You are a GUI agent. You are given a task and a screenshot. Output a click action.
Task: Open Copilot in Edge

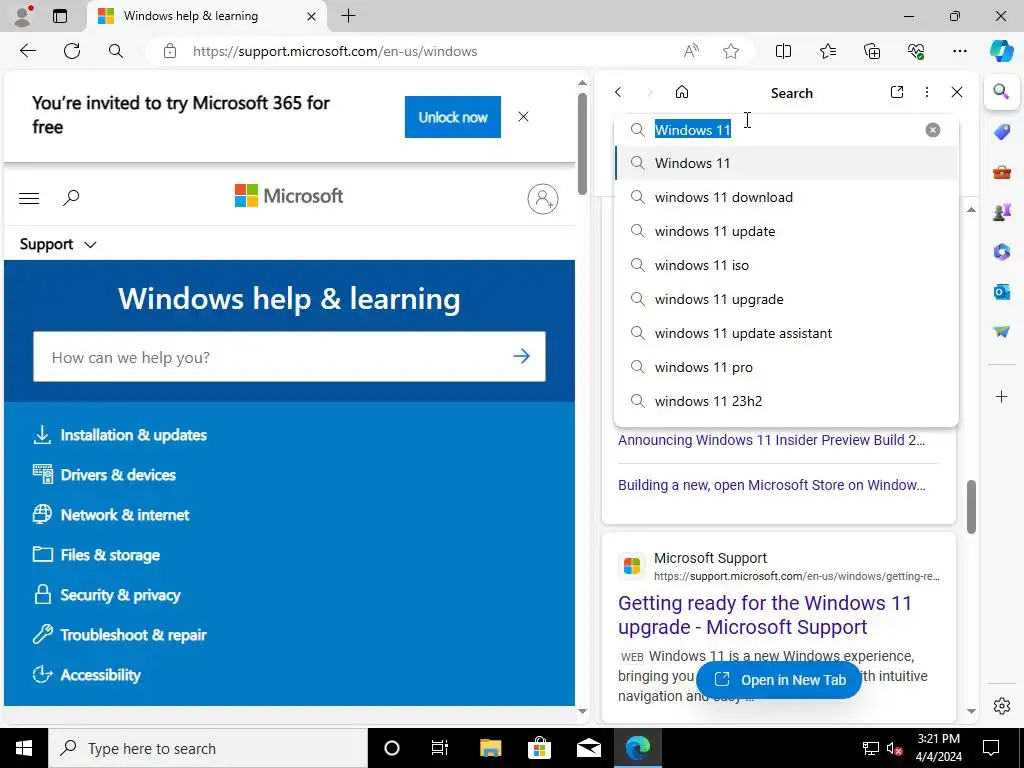tap(1001, 51)
